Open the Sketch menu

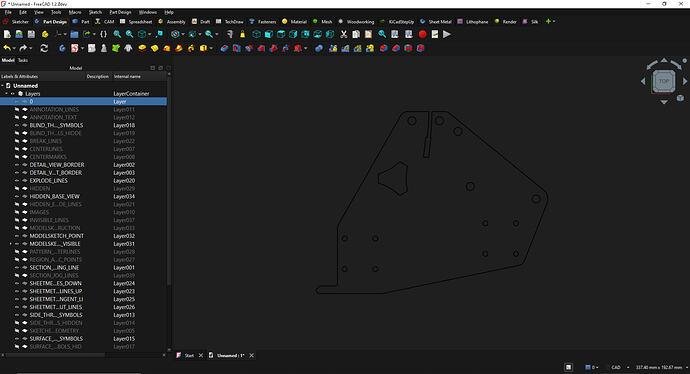pos(95,12)
